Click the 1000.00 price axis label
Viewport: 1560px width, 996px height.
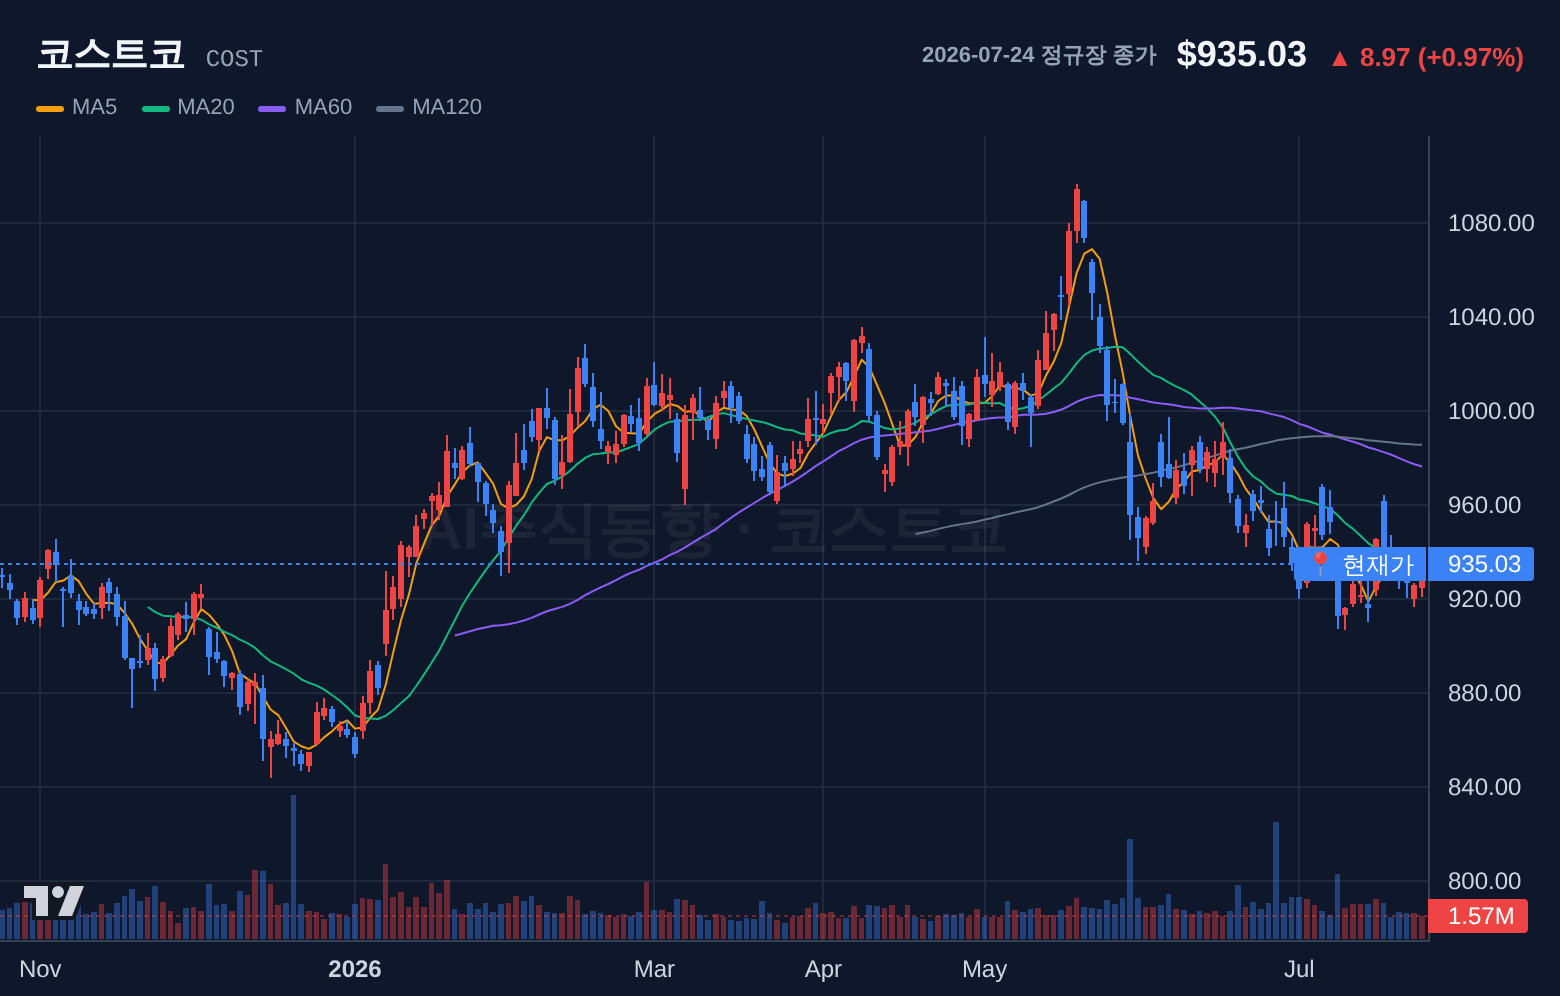click(1491, 411)
